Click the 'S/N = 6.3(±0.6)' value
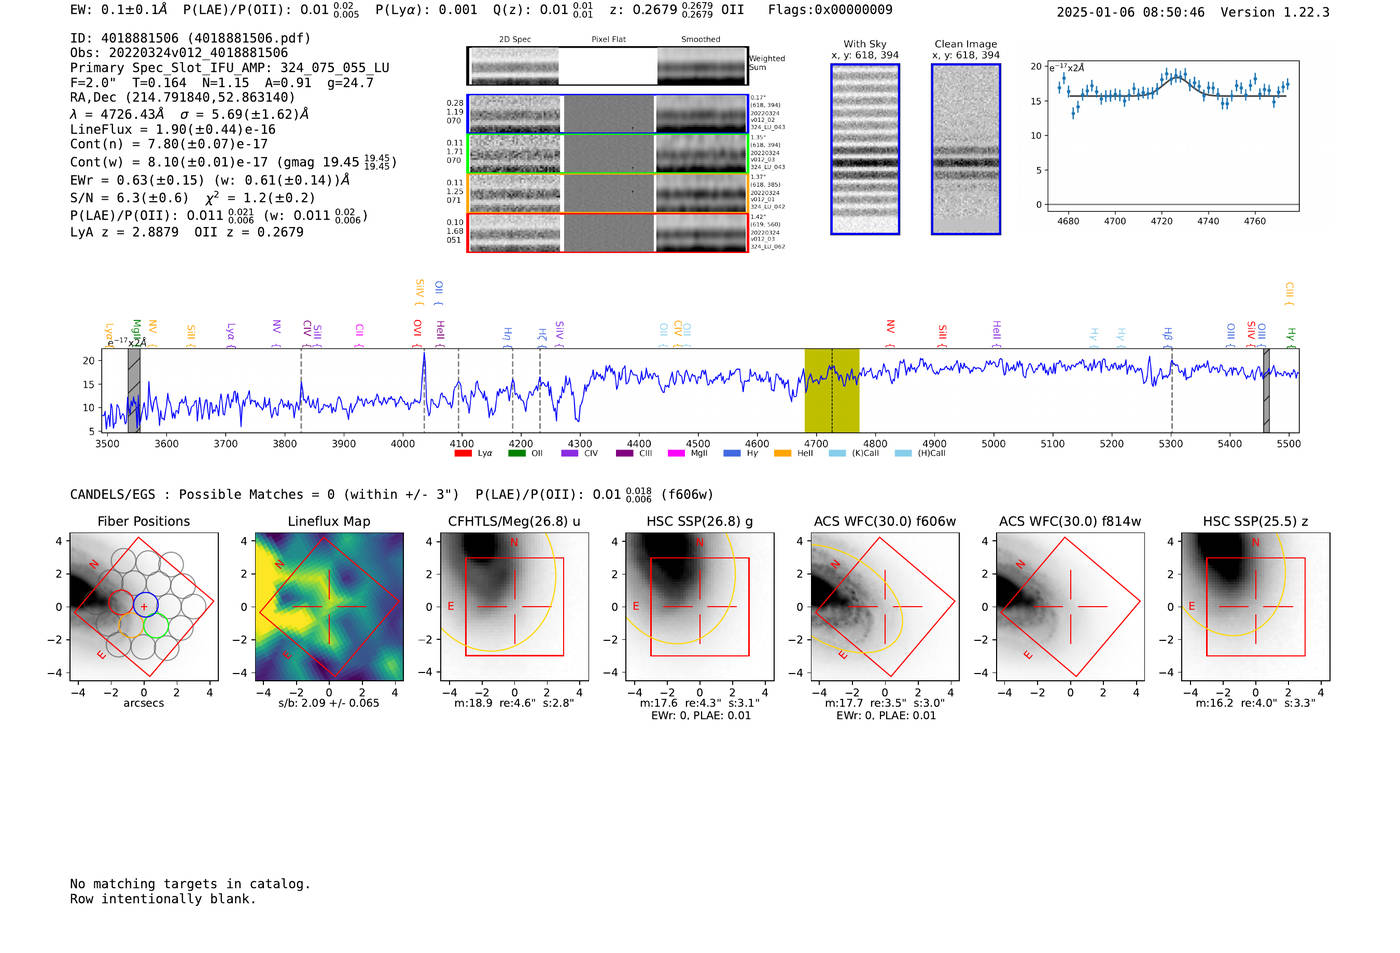The image size is (1400, 953). [129, 198]
